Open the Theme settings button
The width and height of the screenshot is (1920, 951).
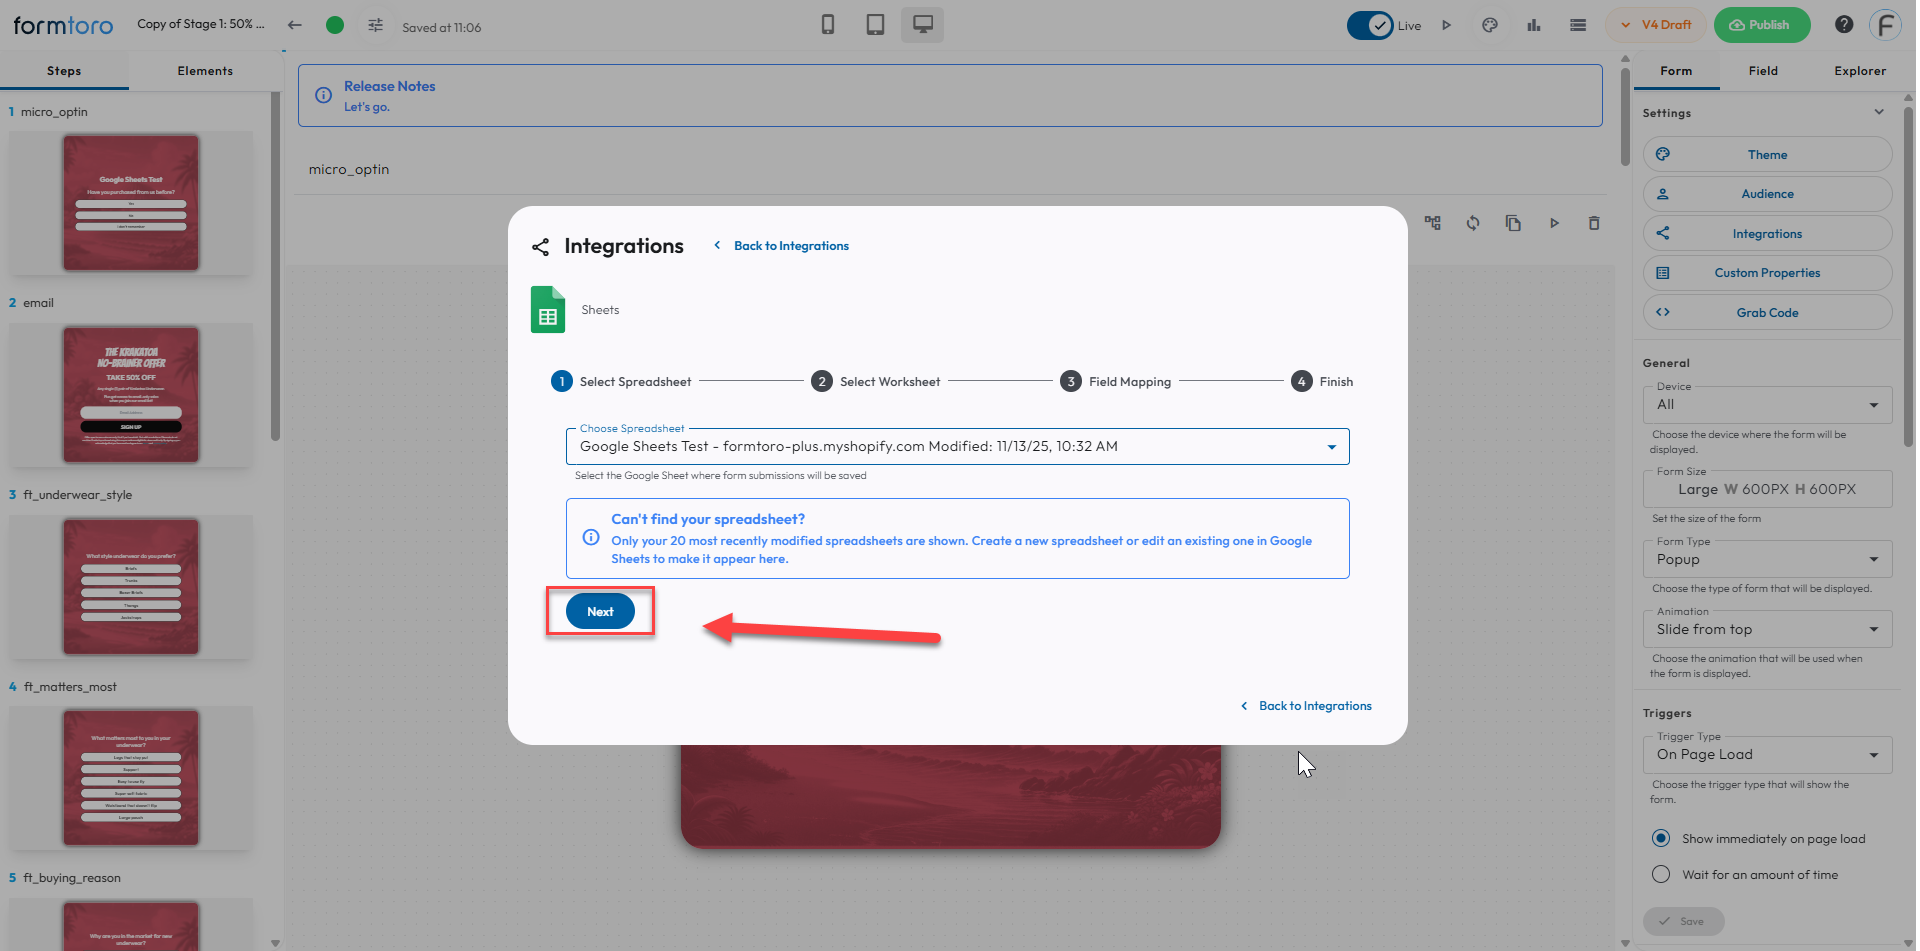click(1767, 155)
